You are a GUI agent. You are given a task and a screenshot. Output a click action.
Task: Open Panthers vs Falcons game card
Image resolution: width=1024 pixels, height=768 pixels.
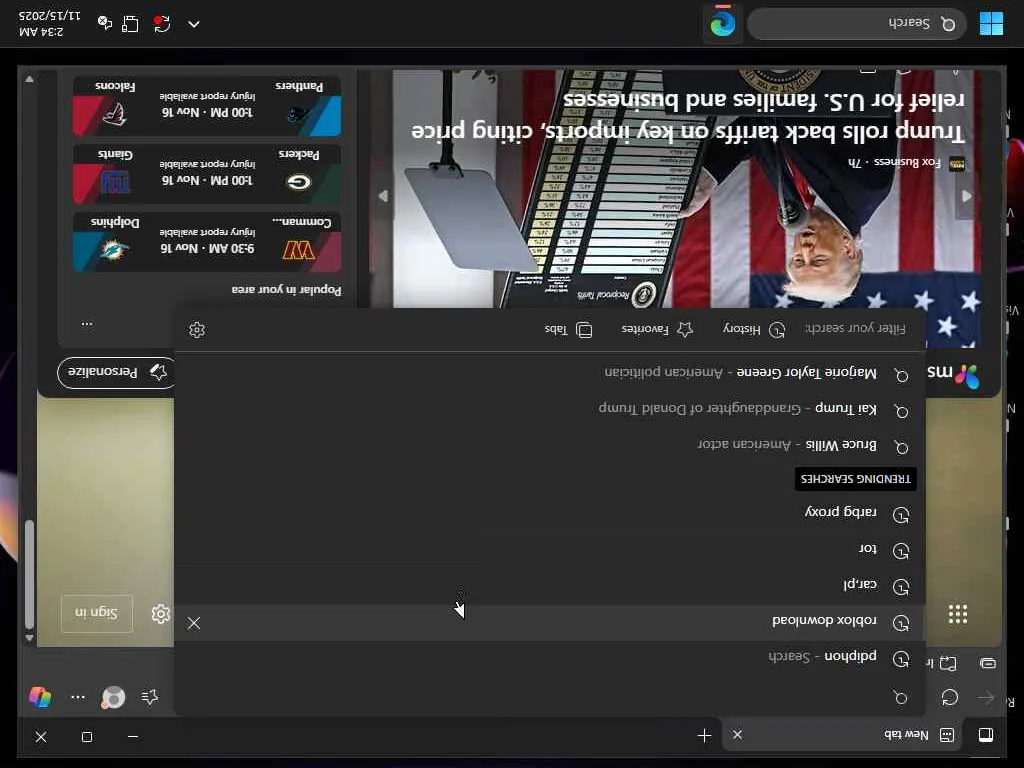tap(207, 106)
